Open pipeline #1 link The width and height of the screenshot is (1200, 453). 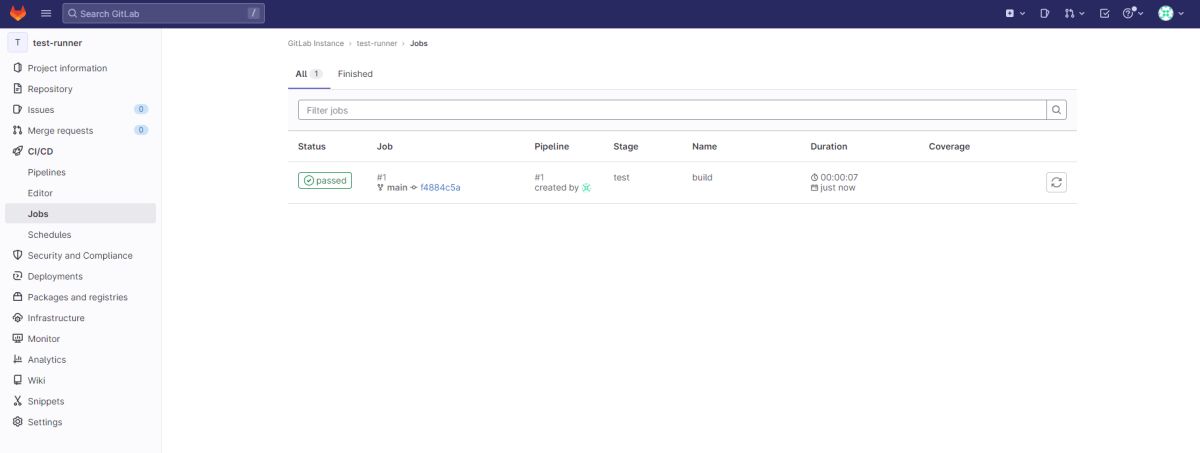pos(540,177)
